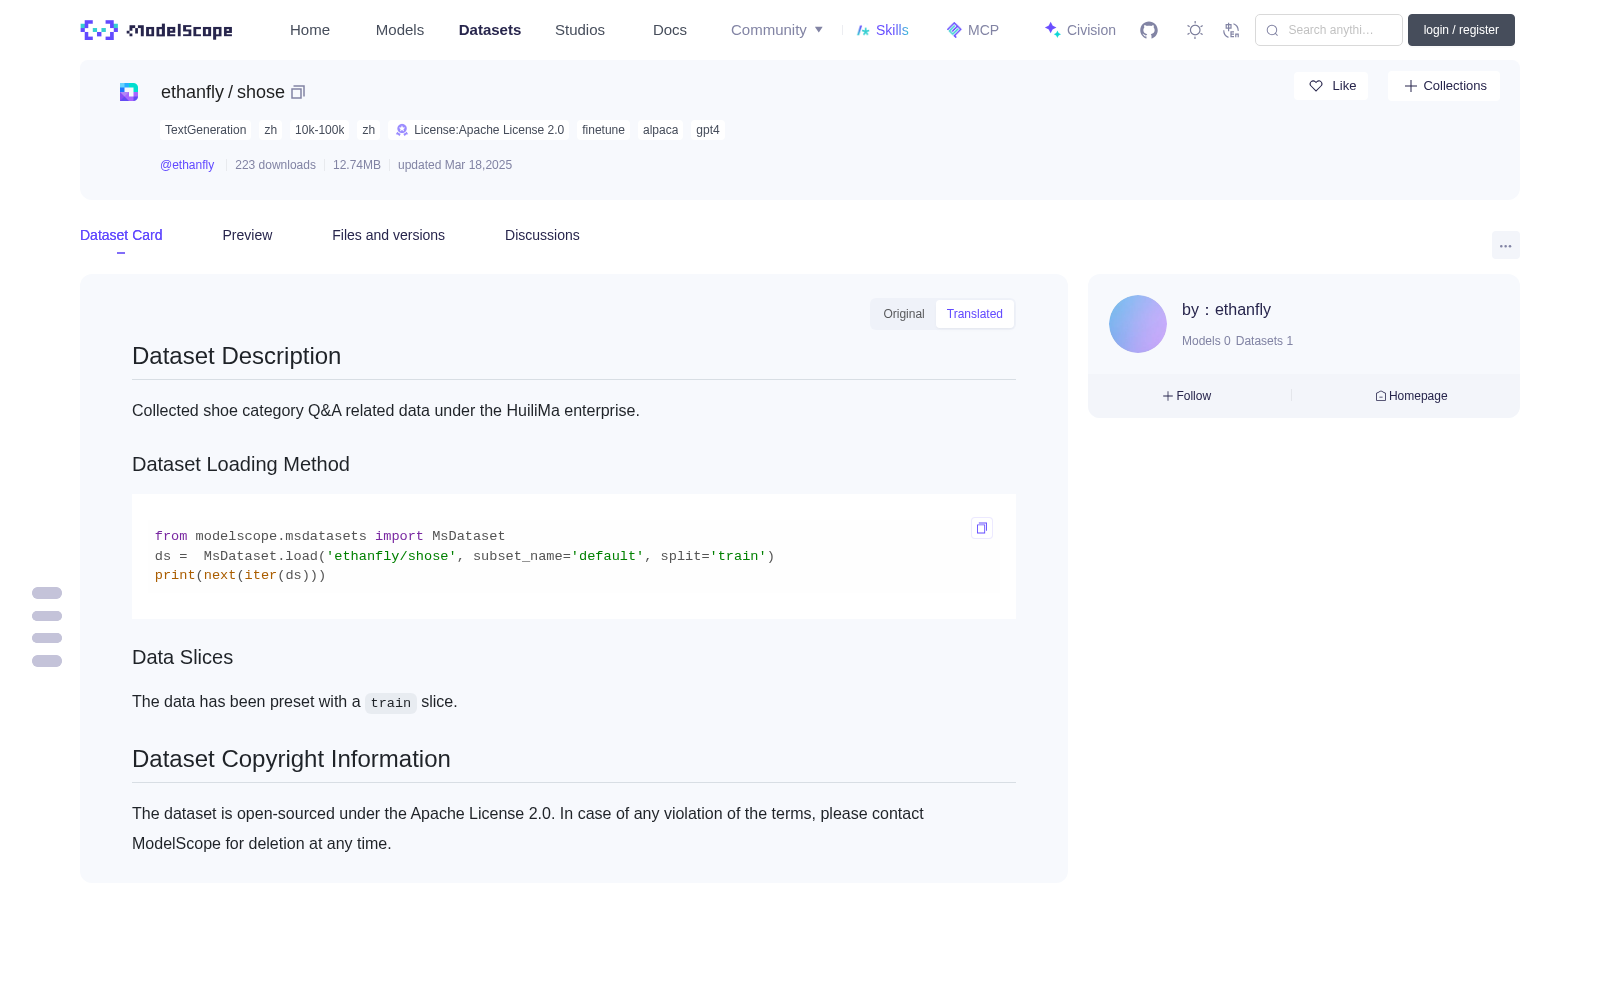Click the license badge icon
The width and height of the screenshot is (1600, 1000).
point(402,130)
